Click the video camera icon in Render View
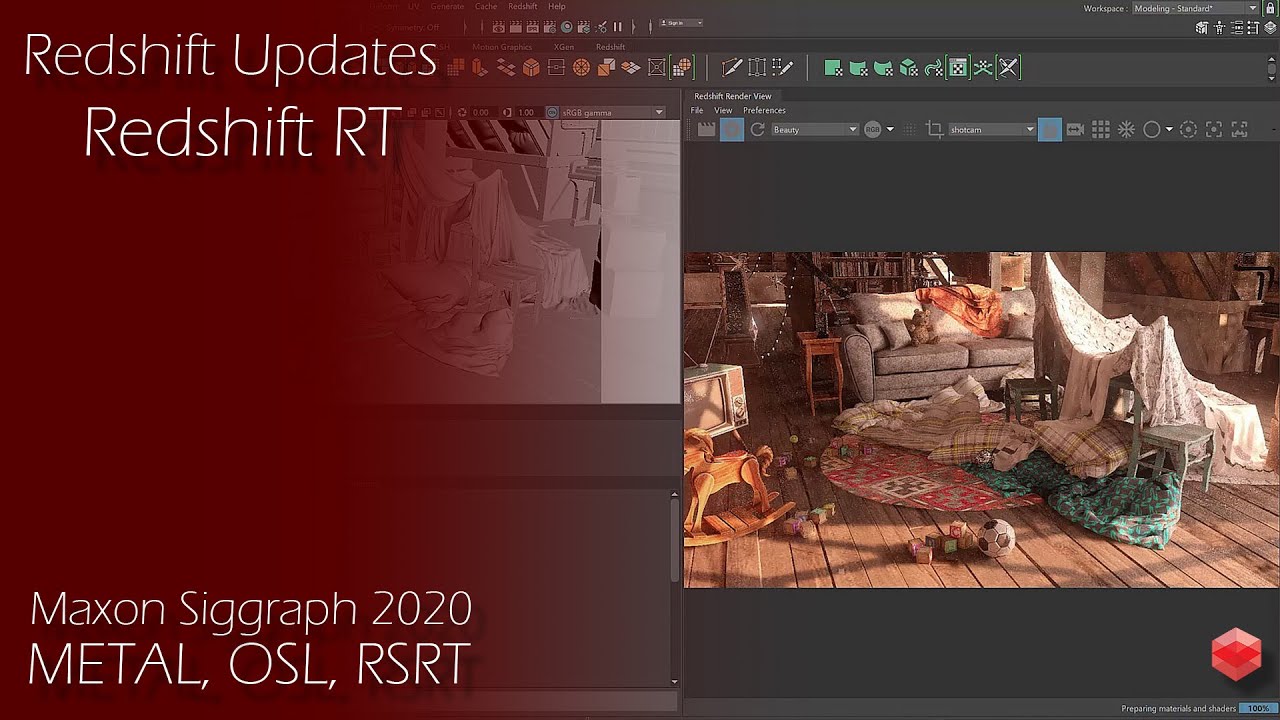Screen dimensions: 1280x720 click(x=1075, y=129)
